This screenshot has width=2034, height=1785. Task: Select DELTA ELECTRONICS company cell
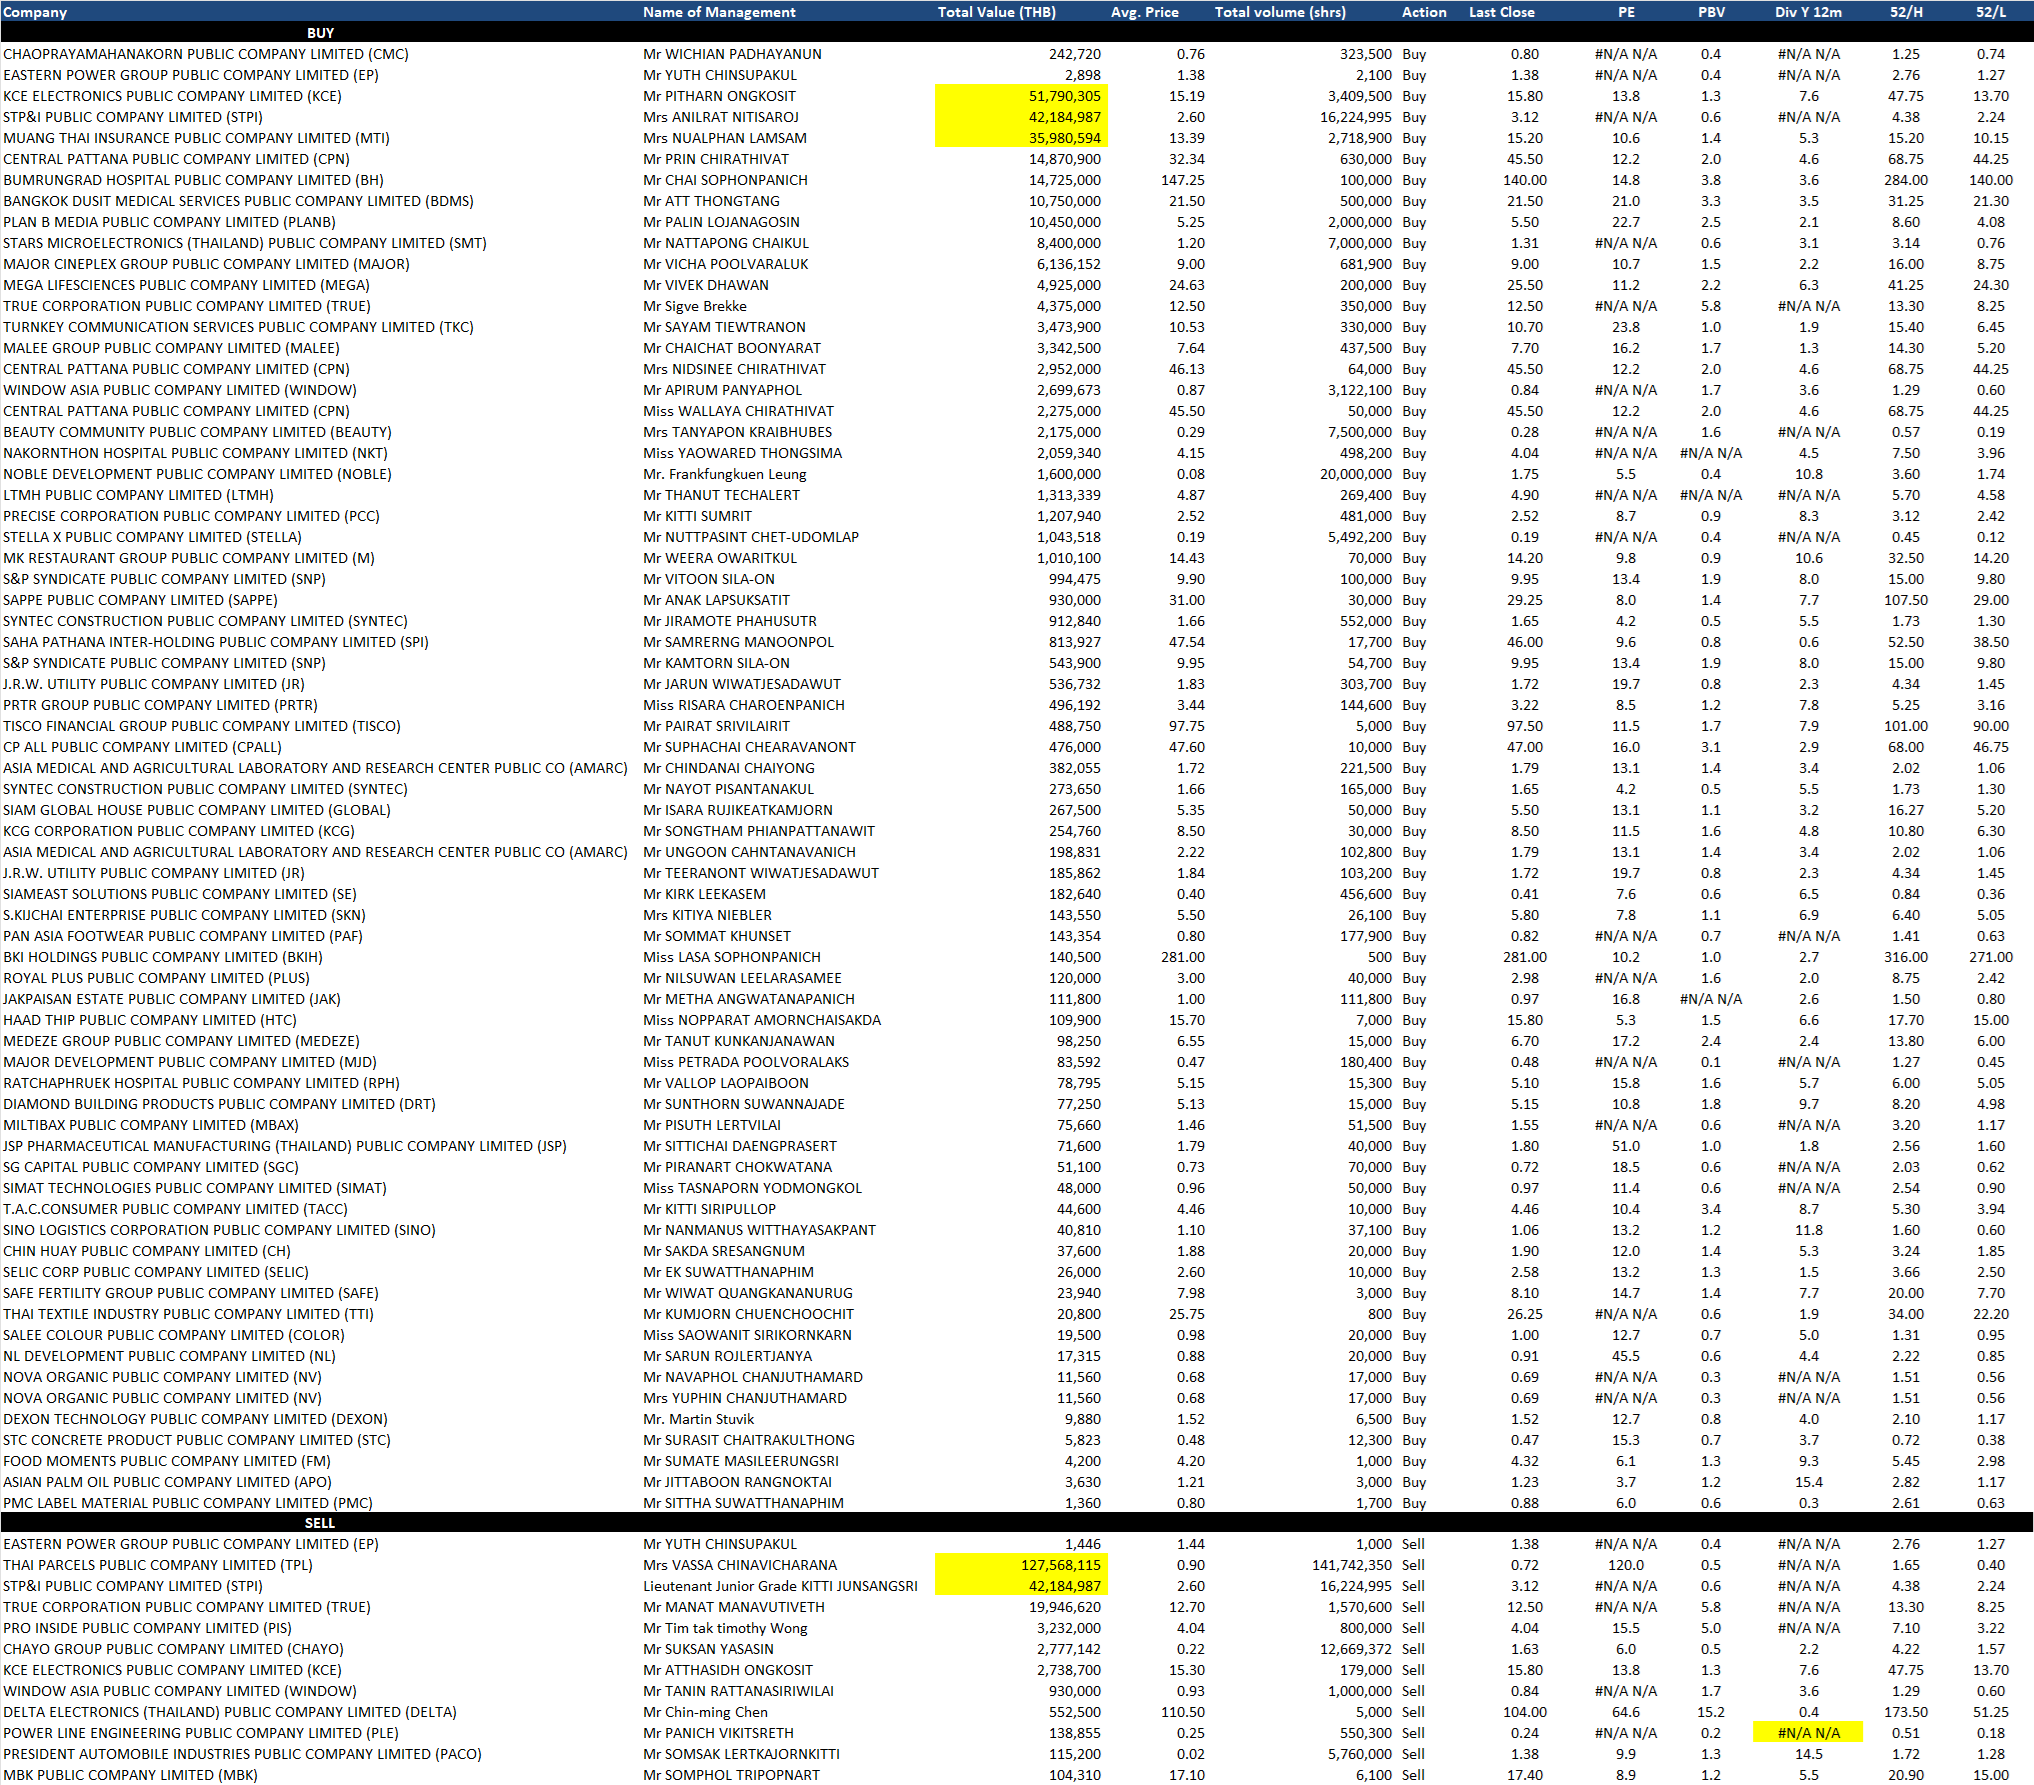click(x=230, y=1712)
